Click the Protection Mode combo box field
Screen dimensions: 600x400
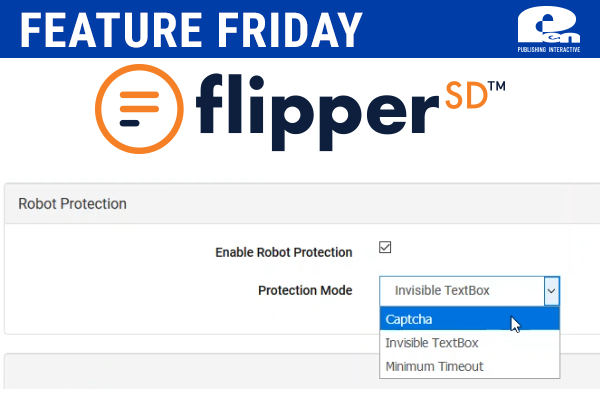[x=470, y=291]
